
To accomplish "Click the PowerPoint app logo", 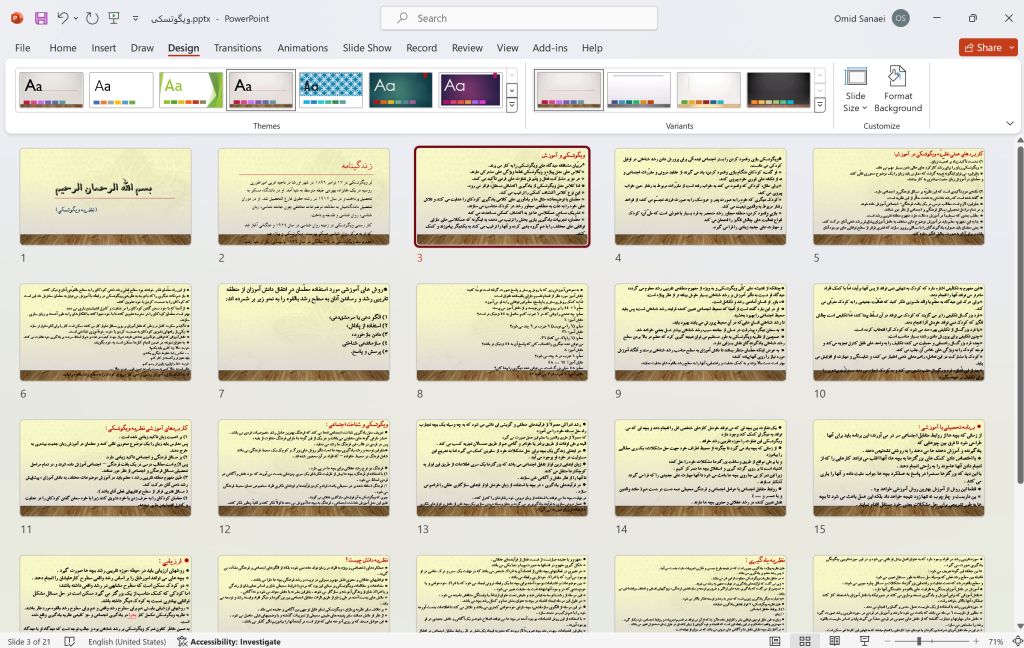I will click(17, 18).
